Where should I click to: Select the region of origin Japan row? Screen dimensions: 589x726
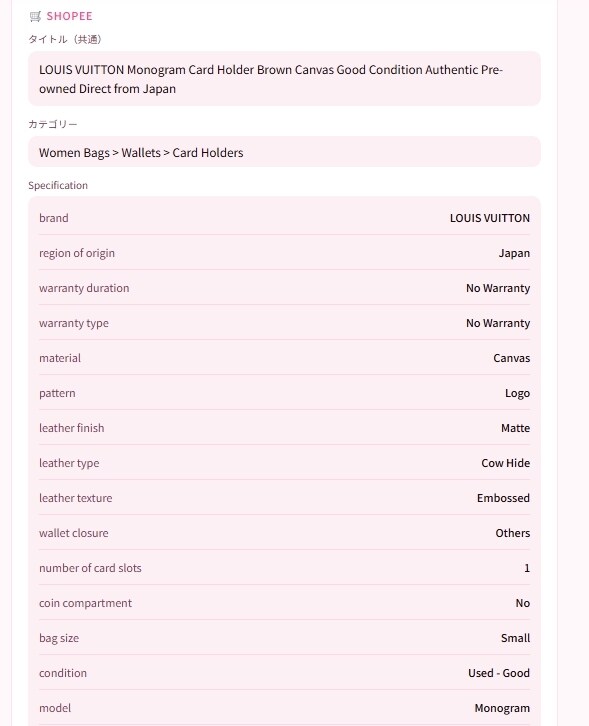(284, 253)
